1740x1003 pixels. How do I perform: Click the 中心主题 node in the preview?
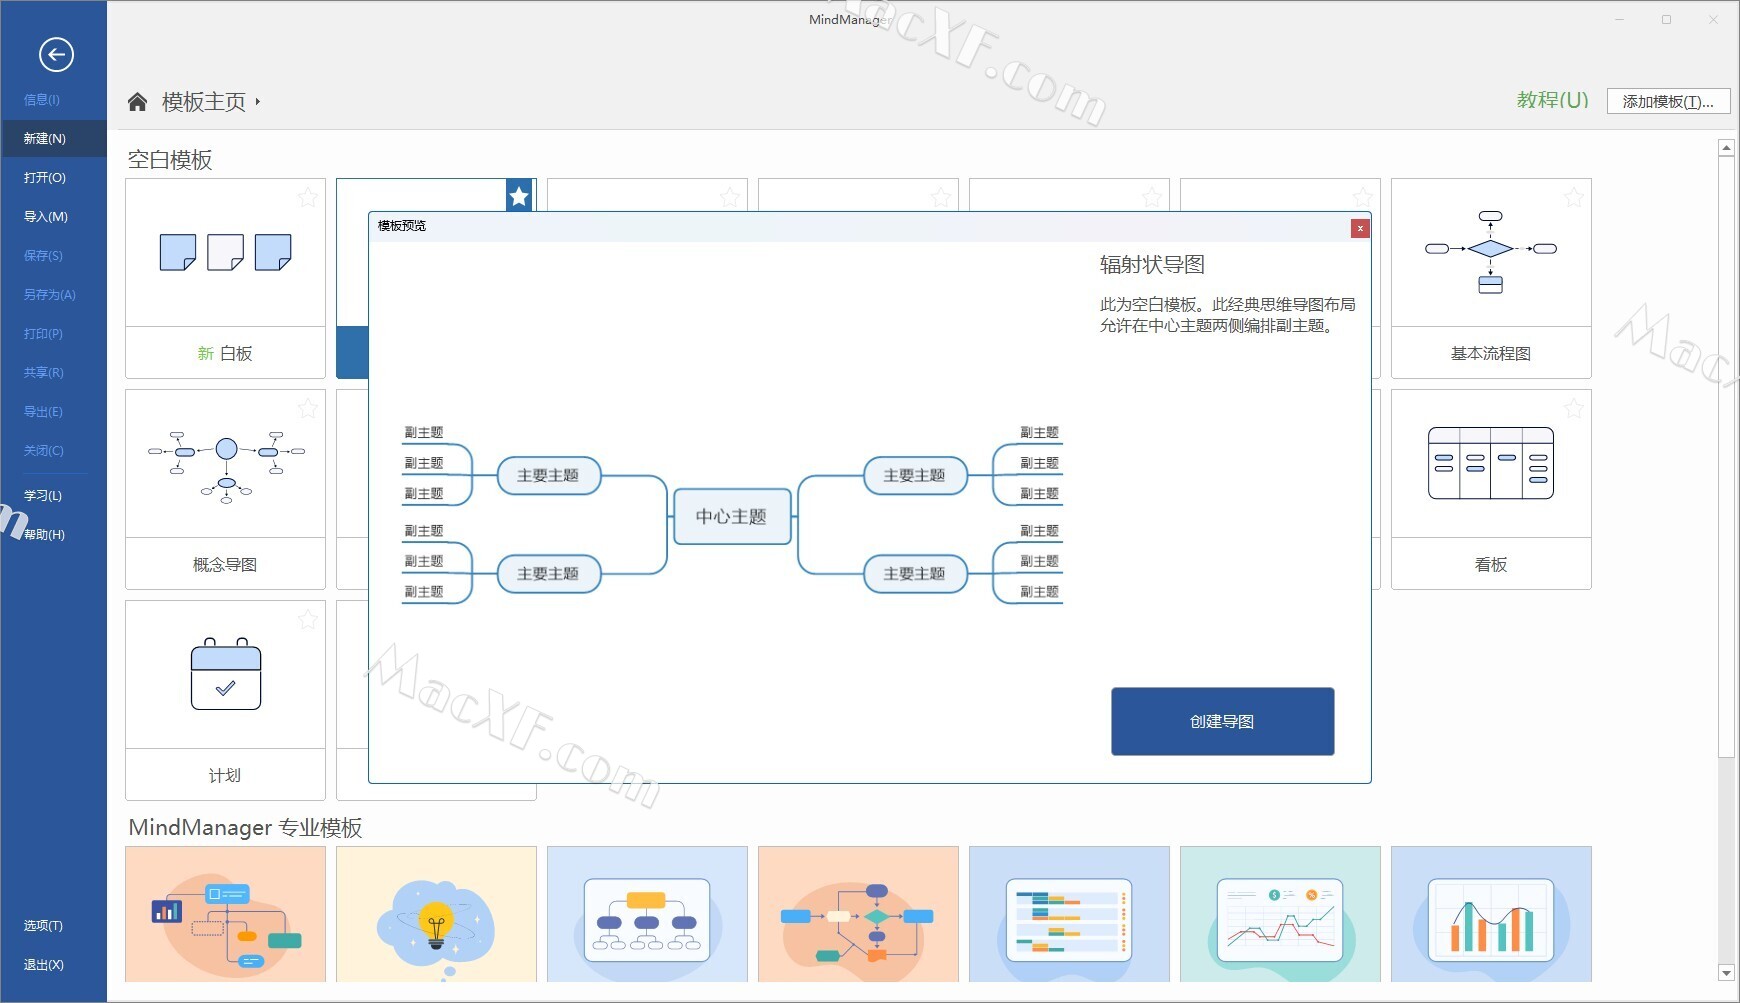[731, 516]
